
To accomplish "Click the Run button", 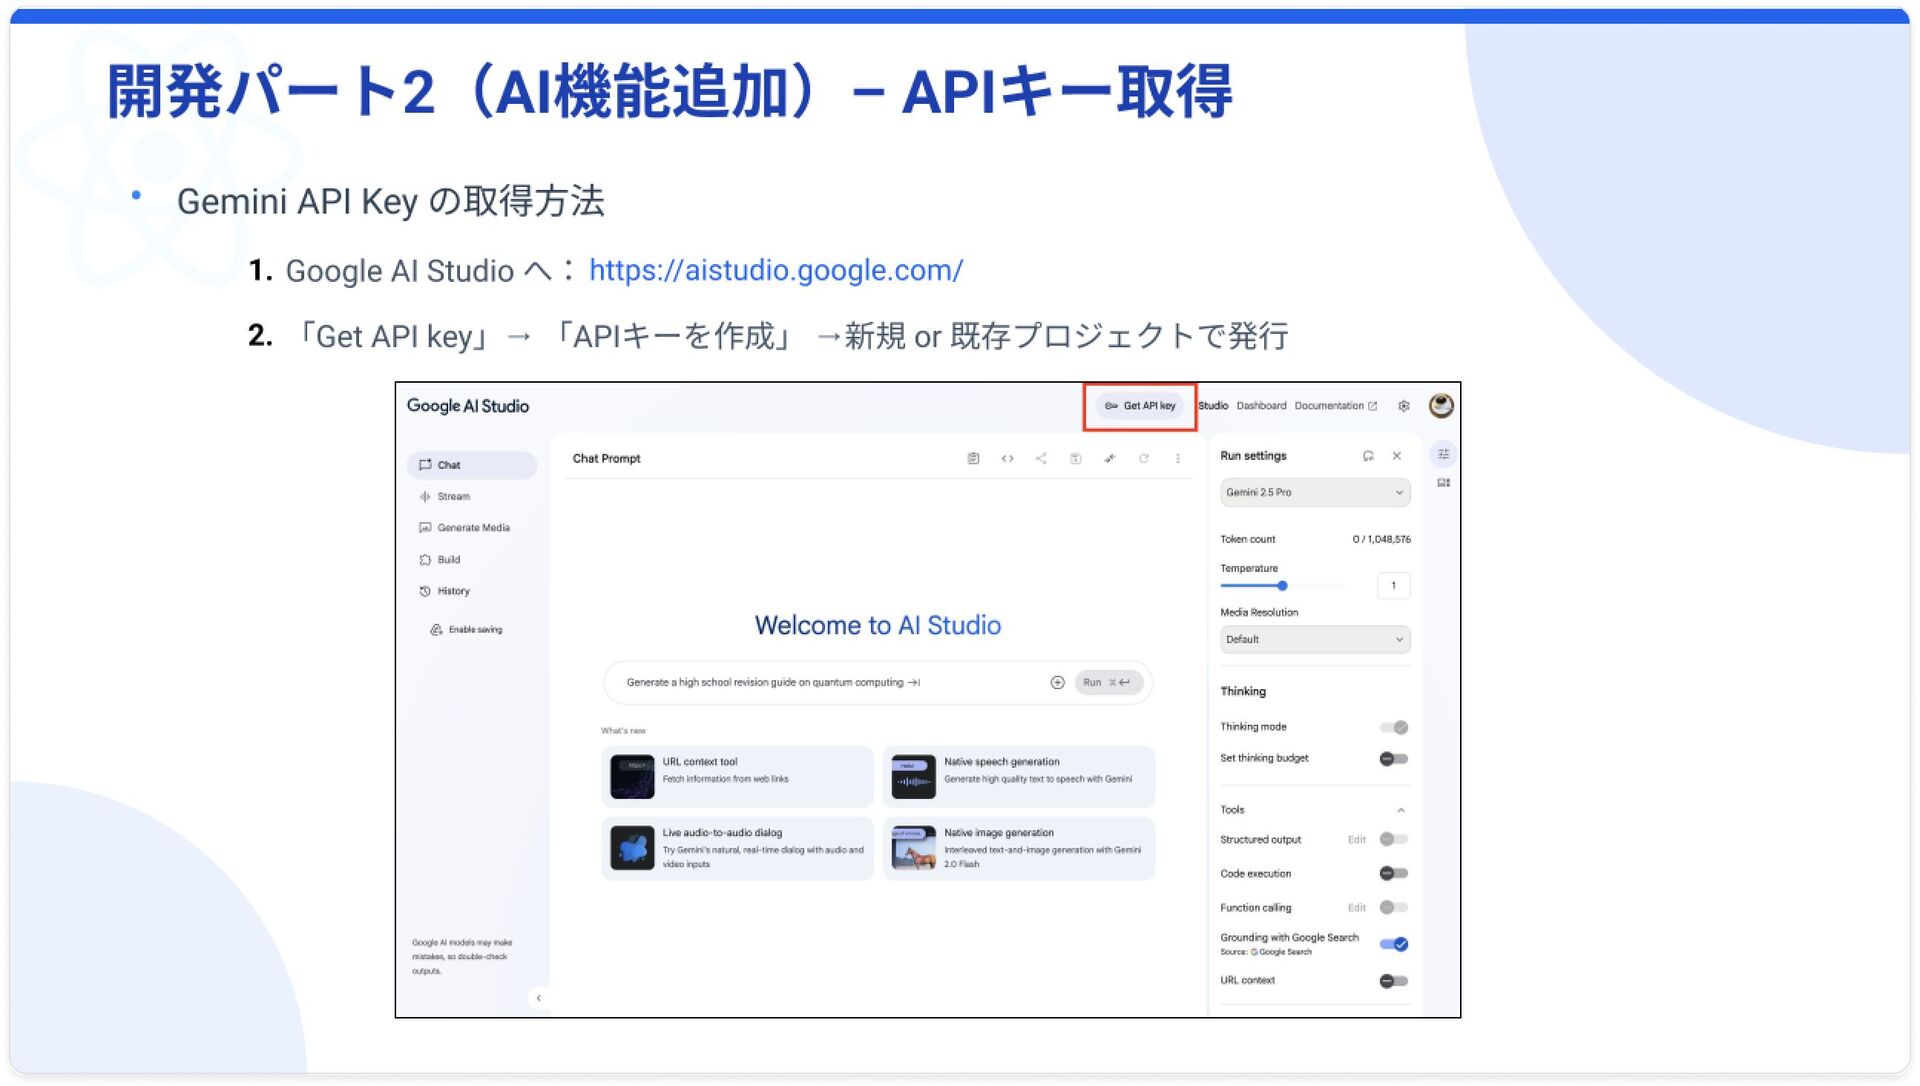I will pyautogui.click(x=1108, y=683).
